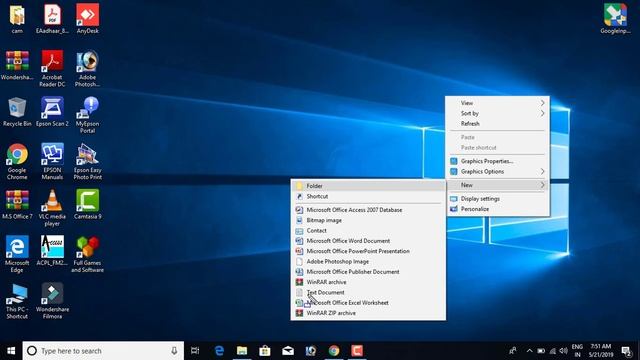
Task: Launch VLC media player shortcut
Action: [x=52, y=208]
